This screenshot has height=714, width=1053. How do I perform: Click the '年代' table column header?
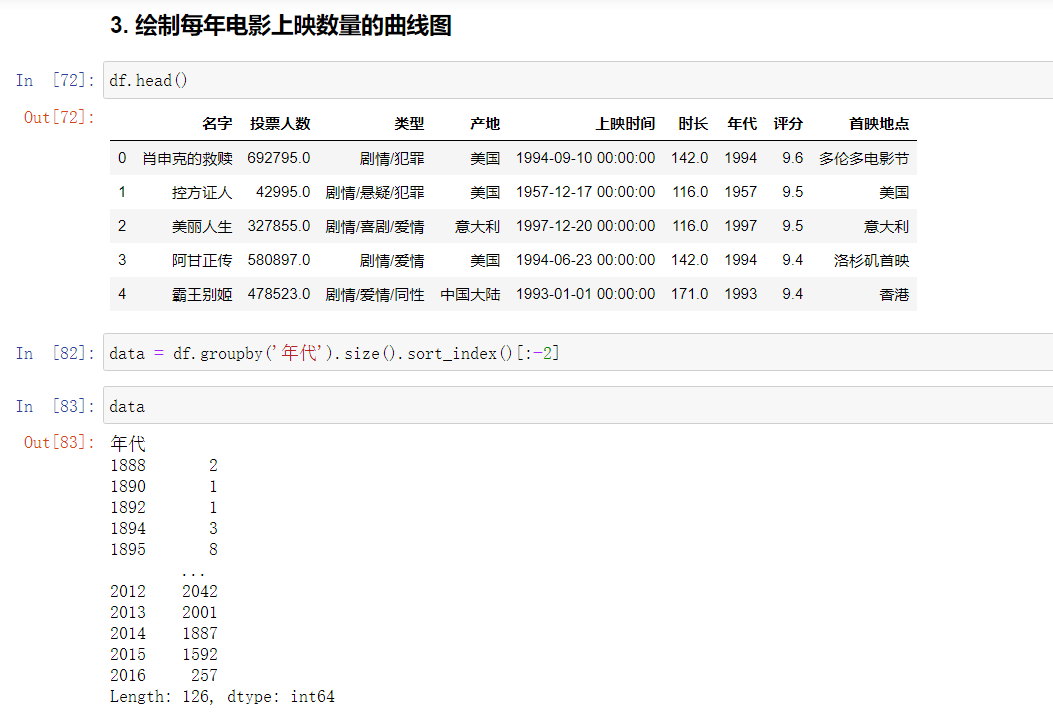[x=742, y=124]
